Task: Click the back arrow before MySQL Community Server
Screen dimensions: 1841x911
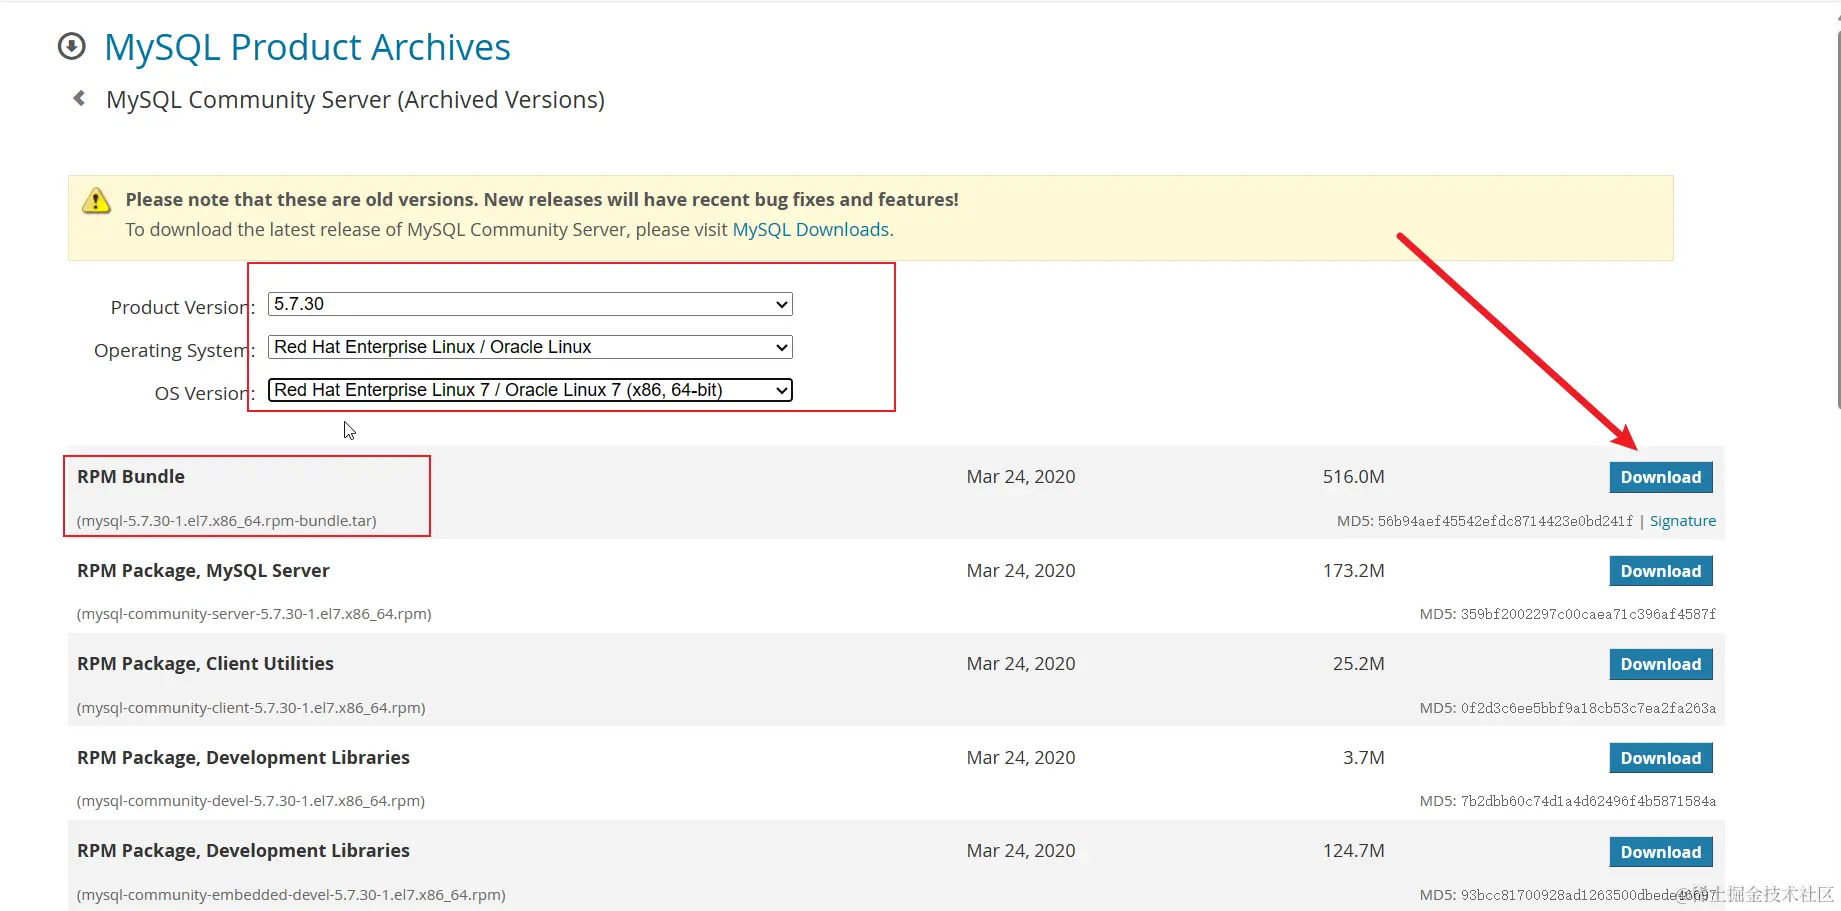Action: click(79, 98)
